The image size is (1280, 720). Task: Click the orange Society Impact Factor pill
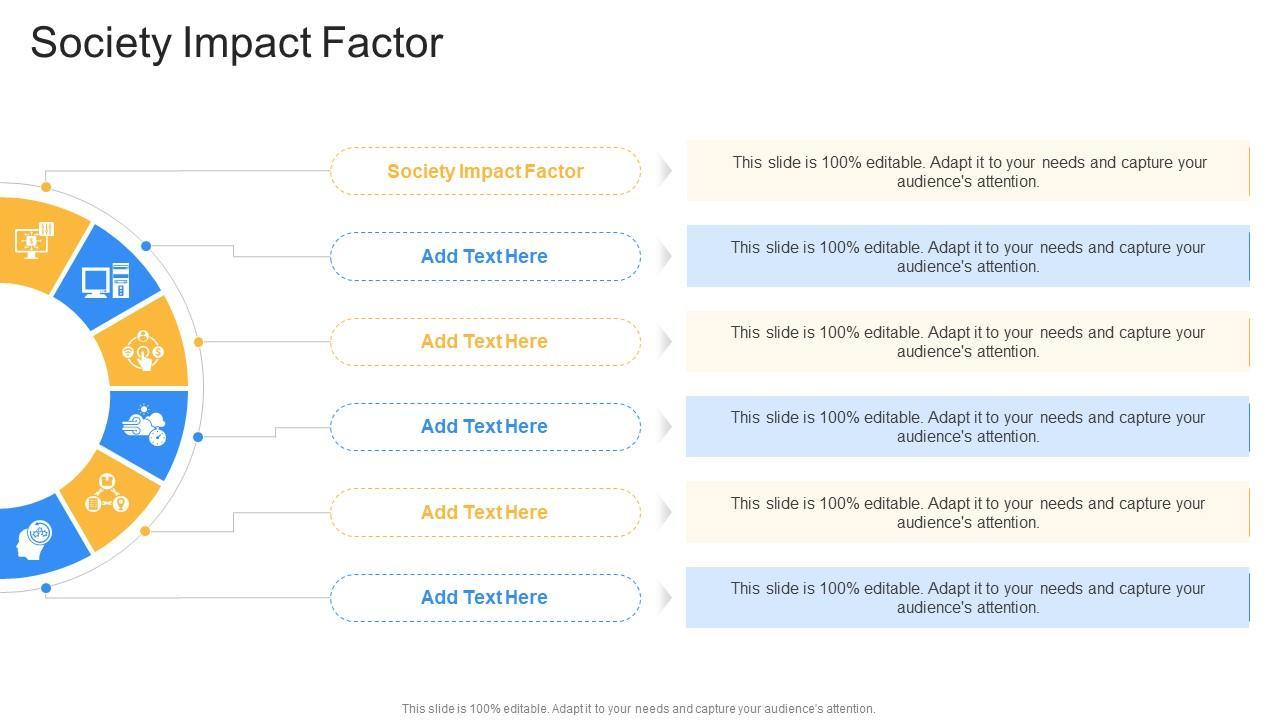tap(485, 171)
